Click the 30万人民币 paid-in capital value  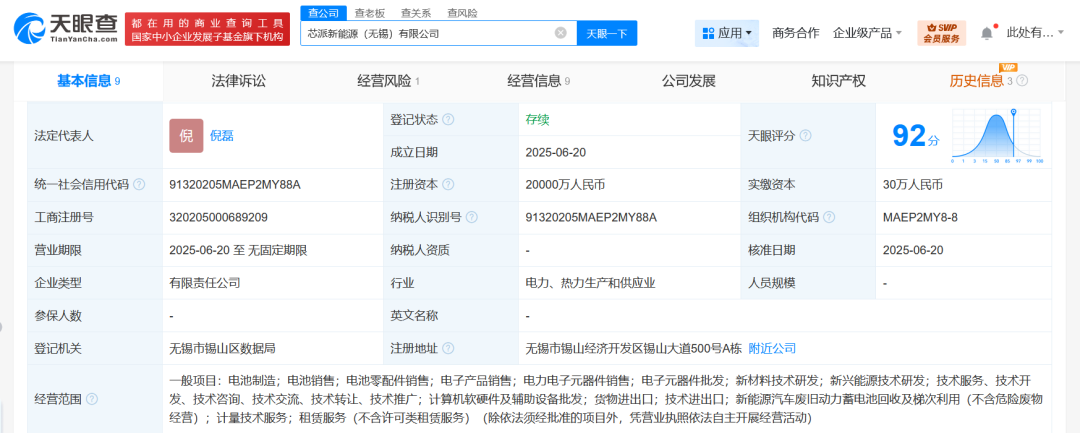pos(913,184)
